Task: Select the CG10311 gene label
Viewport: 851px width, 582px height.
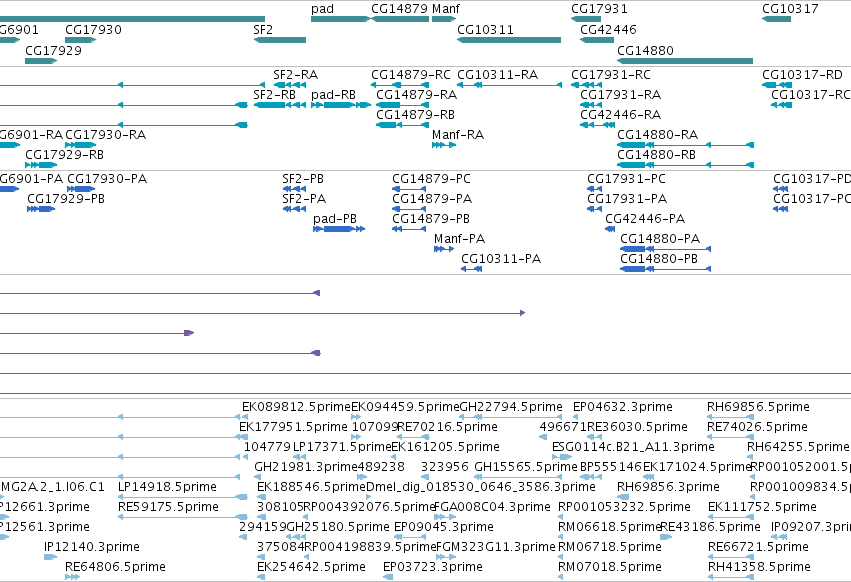Action: pos(485,30)
